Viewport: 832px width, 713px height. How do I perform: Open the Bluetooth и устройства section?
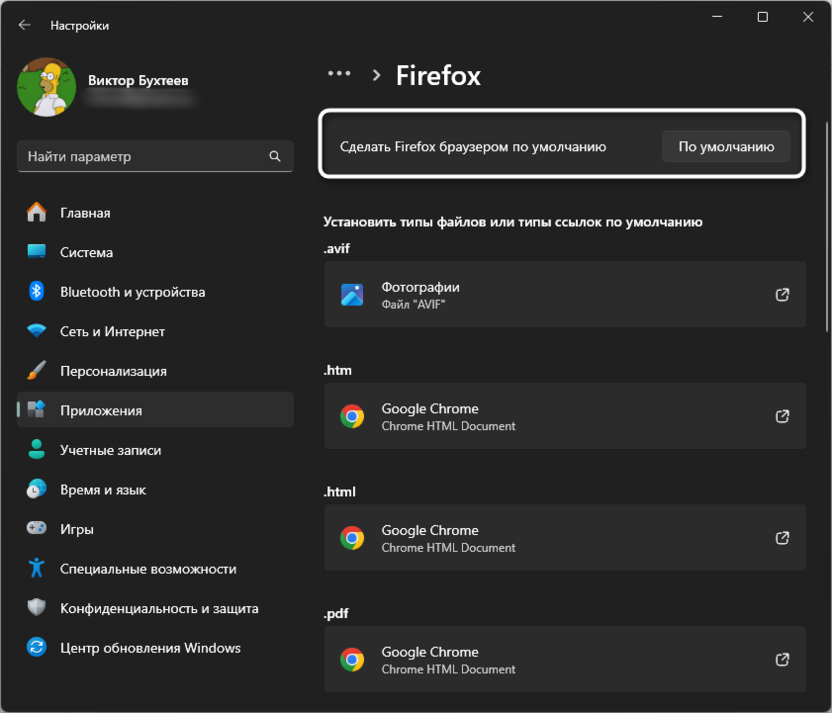point(132,292)
